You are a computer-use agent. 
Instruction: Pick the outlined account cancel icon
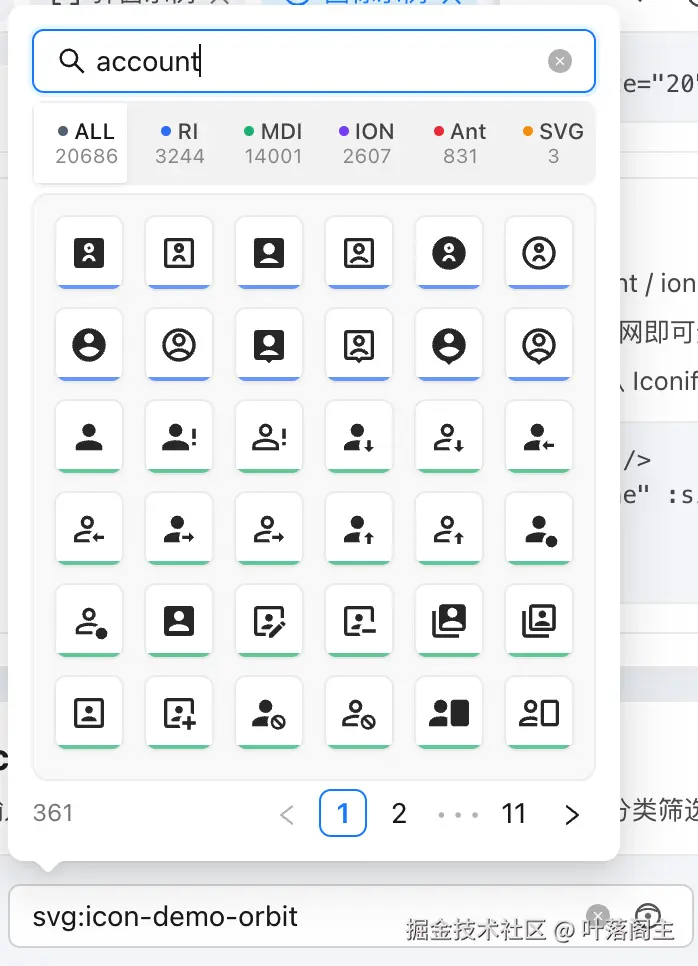(x=359, y=713)
